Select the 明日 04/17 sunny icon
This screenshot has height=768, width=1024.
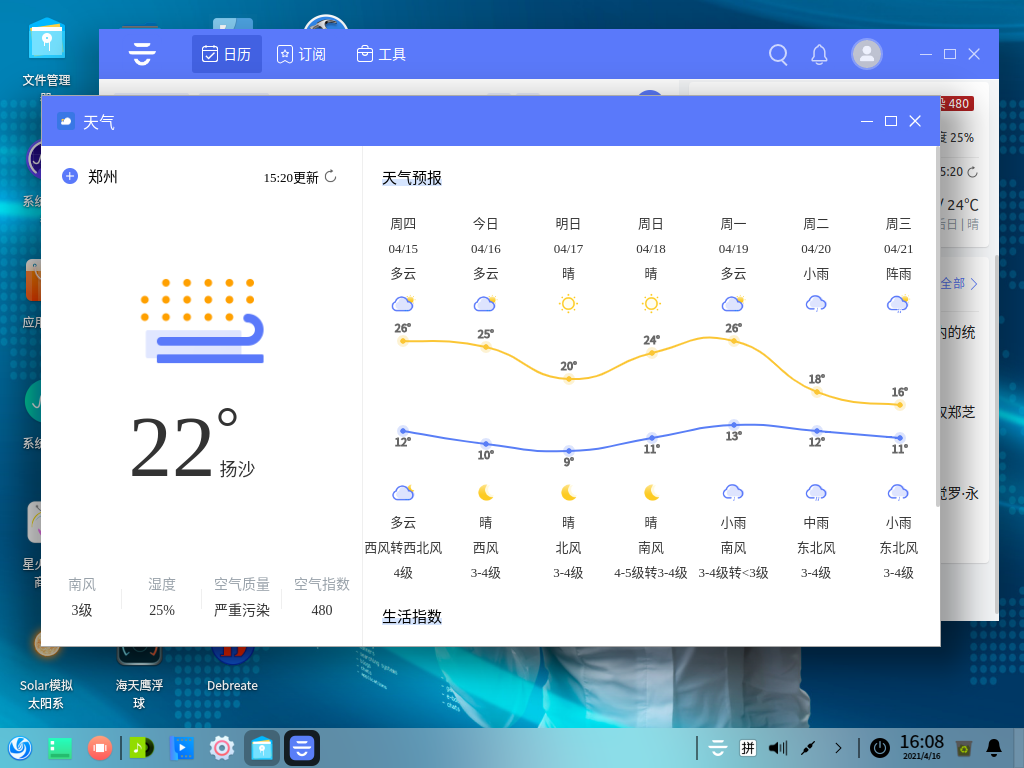pyautogui.click(x=568, y=304)
